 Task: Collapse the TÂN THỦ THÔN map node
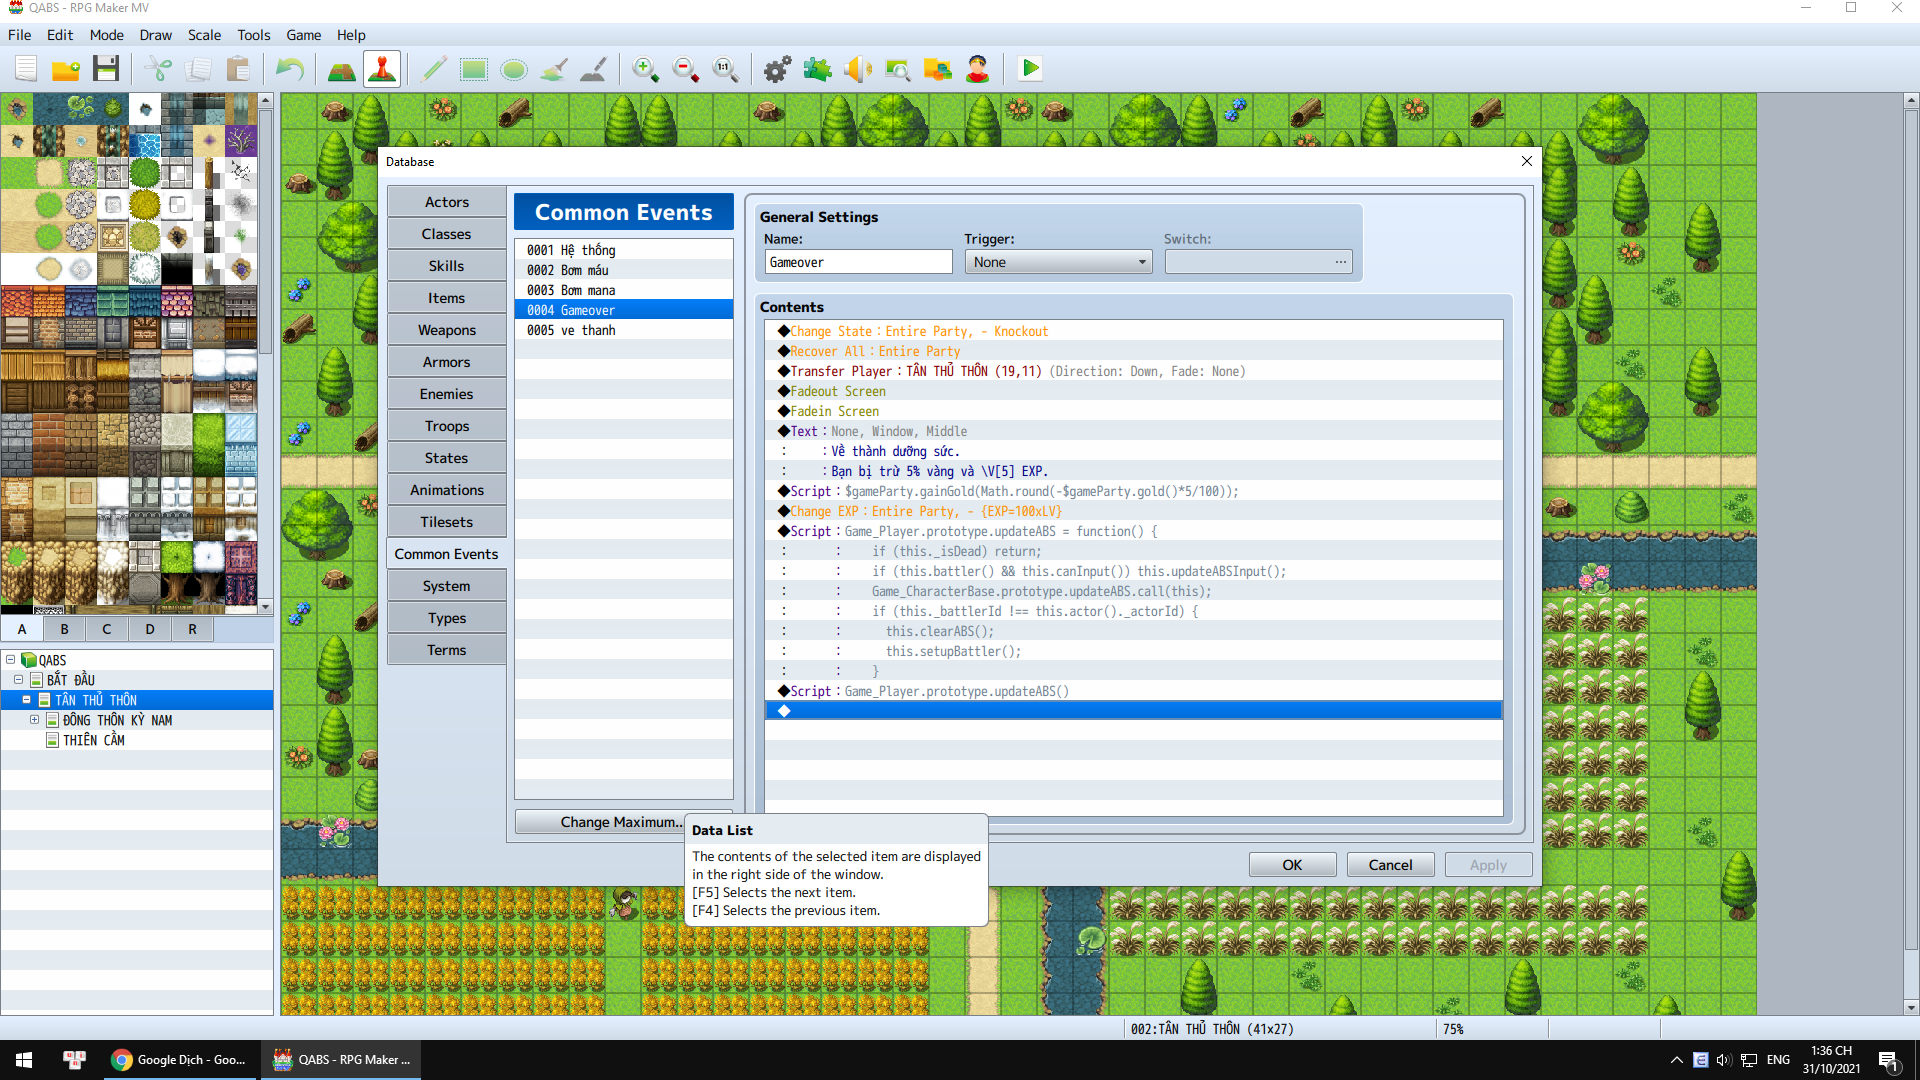pyautogui.click(x=27, y=700)
